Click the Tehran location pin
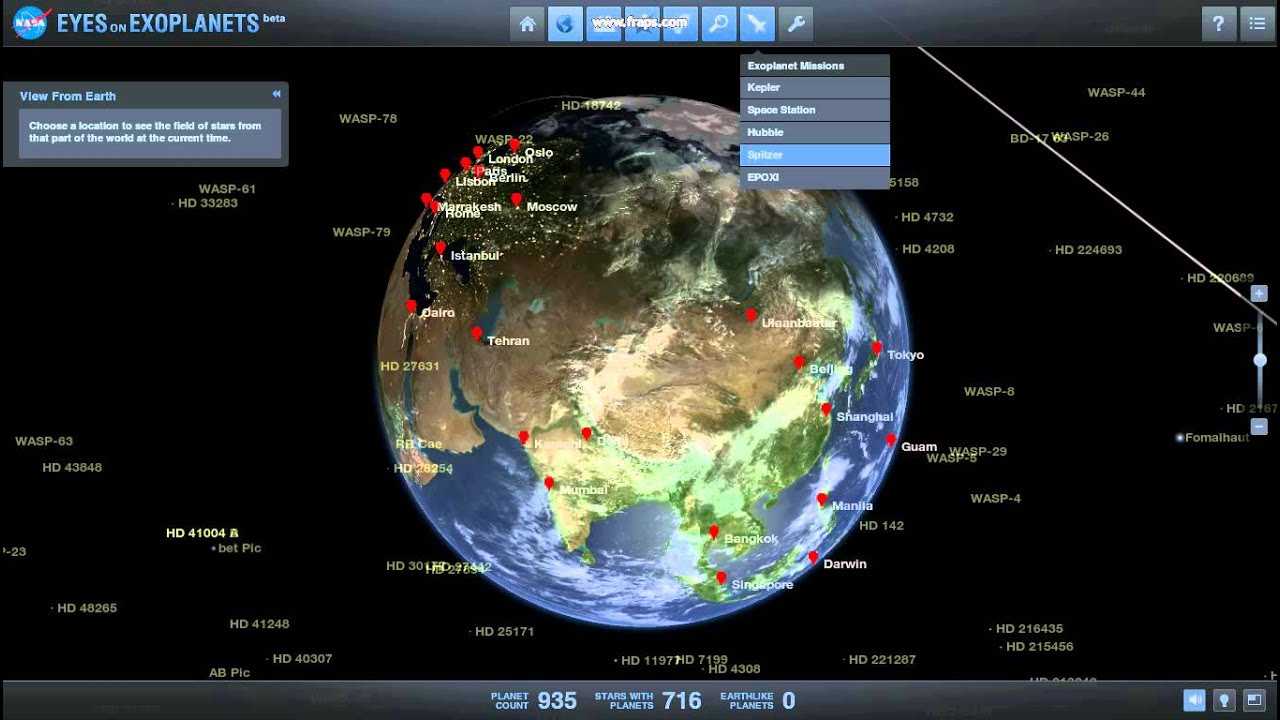Image resolution: width=1280 pixels, height=720 pixels. (477, 334)
